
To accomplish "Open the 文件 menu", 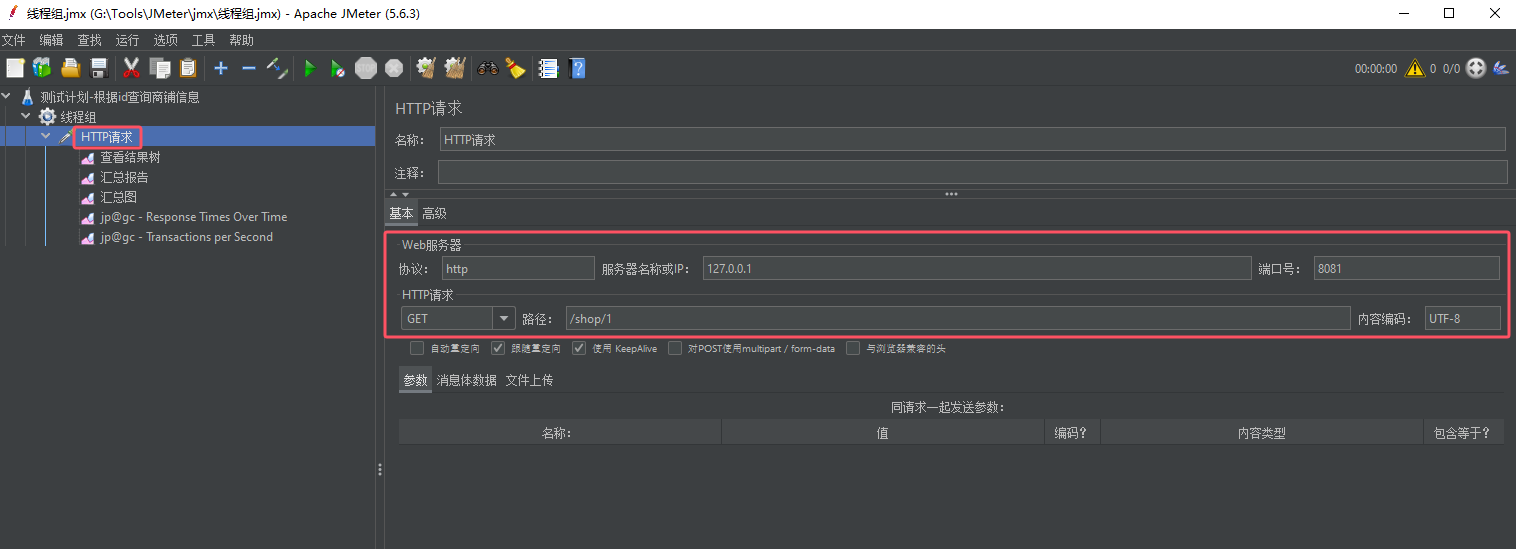I will pos(13,40).
